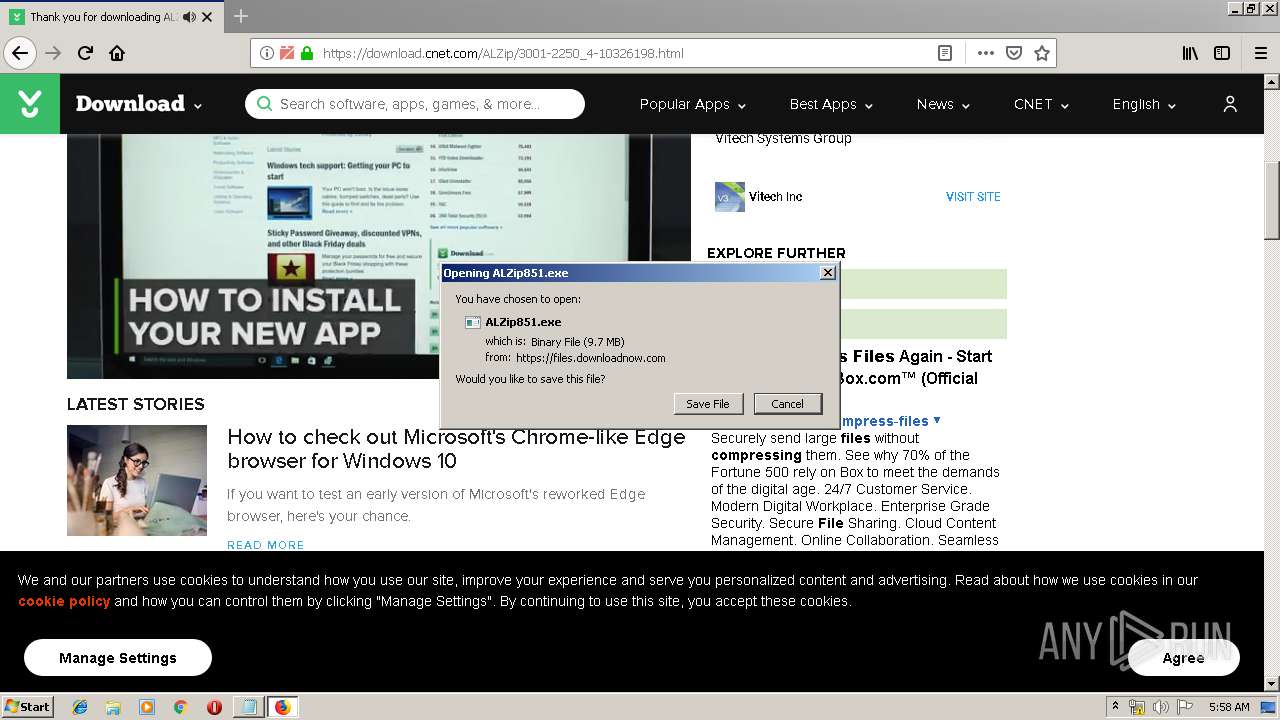
Task: Open page actions three-dot menu
Action: pyautogui.click(x=986, y=53)
